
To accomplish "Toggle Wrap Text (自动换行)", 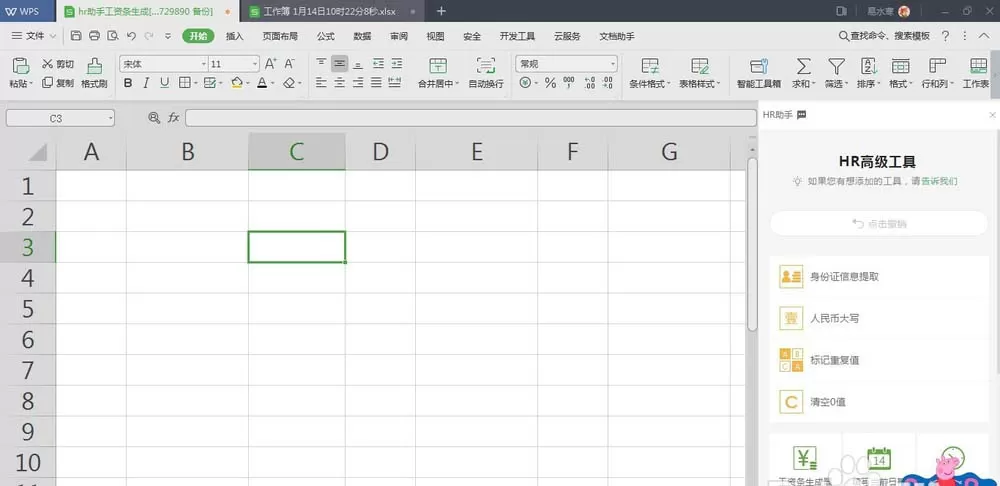I will coord(486,72).
